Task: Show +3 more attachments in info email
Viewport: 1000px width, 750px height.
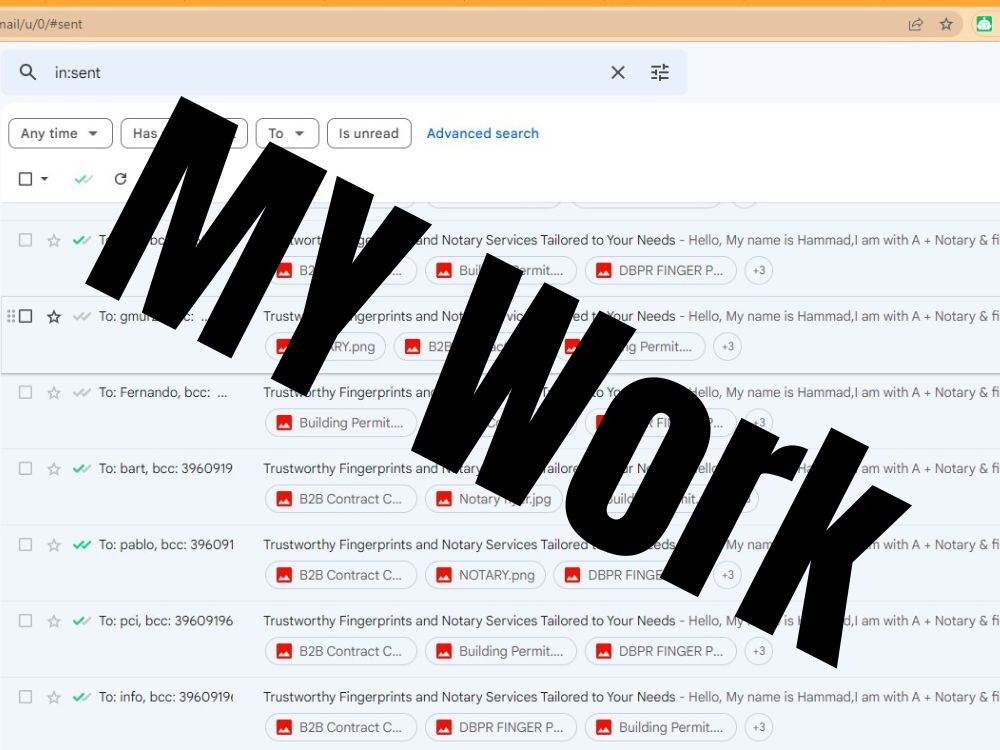Action: click(758, 727)
